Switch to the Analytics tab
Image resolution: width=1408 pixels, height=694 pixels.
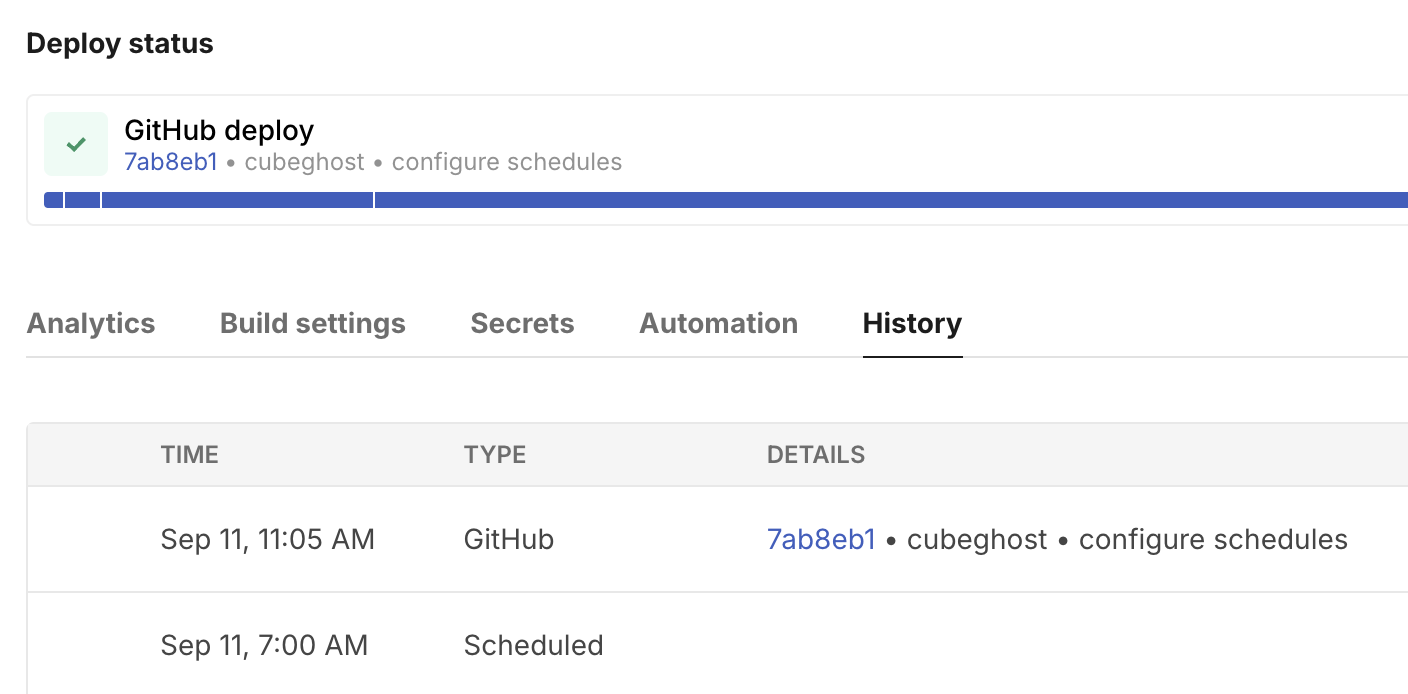pos(90,323)
